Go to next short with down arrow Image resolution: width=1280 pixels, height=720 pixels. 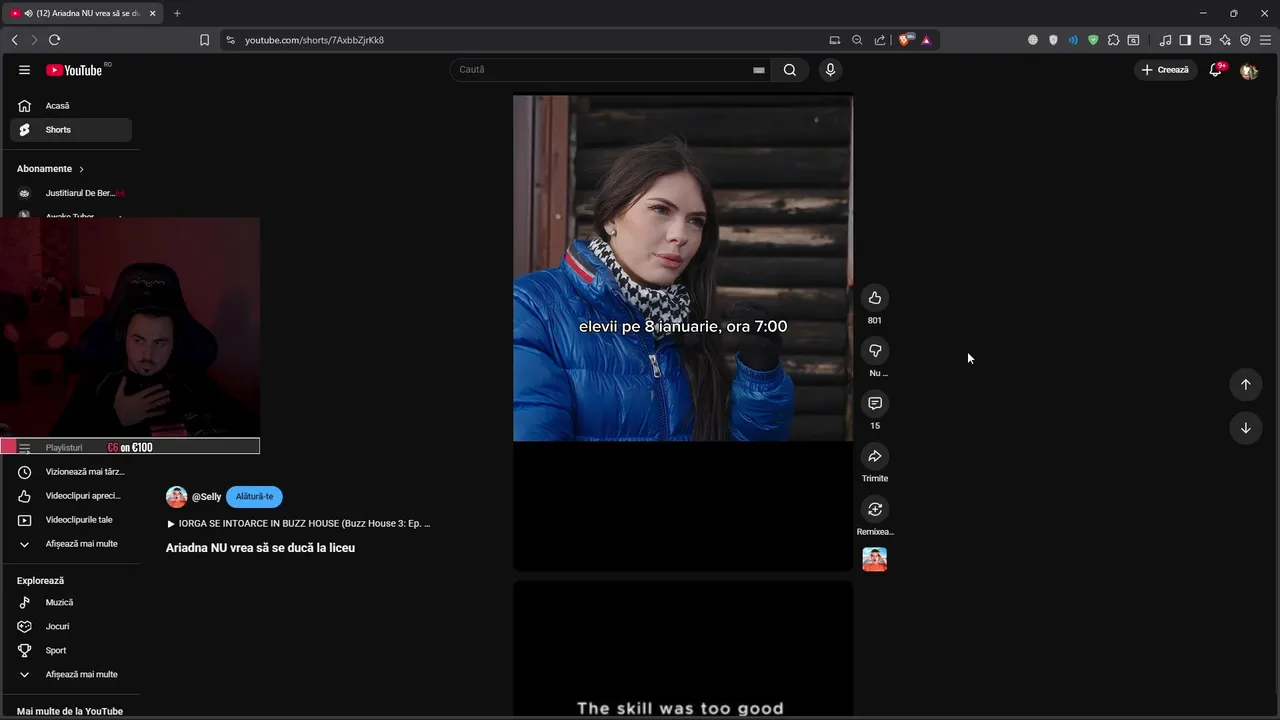[1246, 428]
